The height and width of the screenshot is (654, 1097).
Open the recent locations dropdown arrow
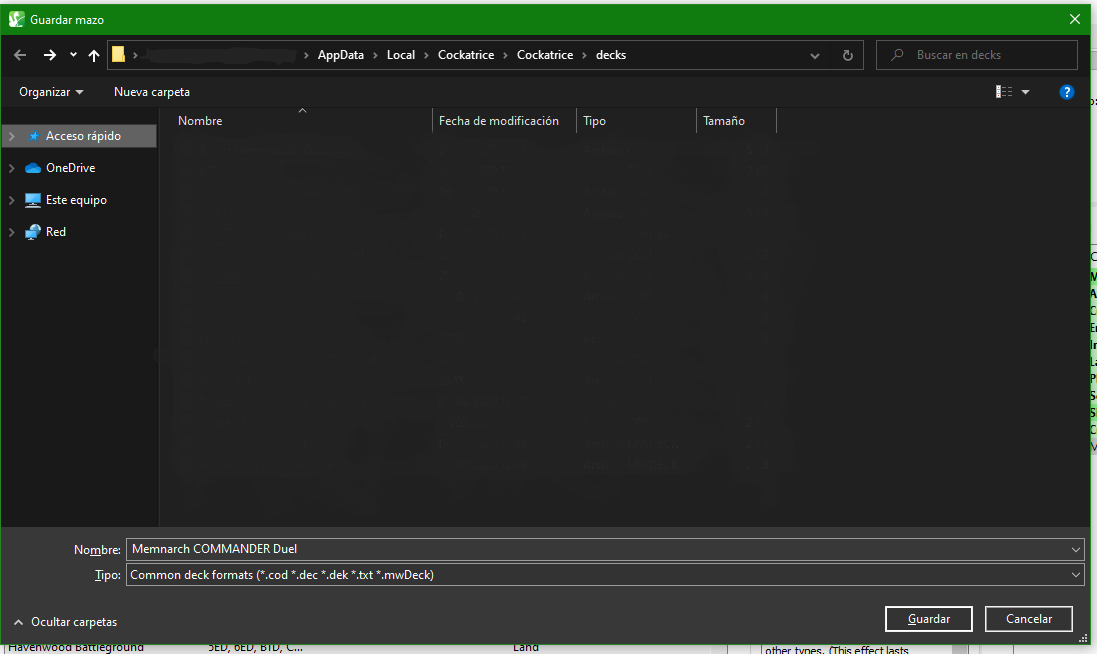[73, 55]
